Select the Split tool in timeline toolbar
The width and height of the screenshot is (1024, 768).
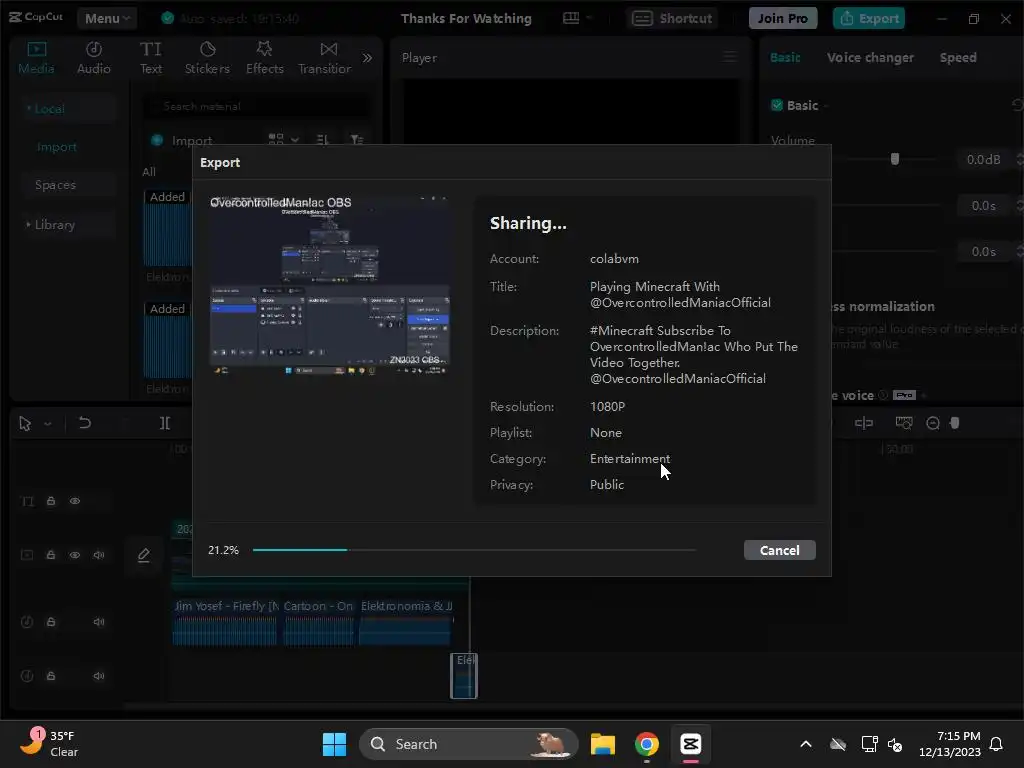click(165, 423)
